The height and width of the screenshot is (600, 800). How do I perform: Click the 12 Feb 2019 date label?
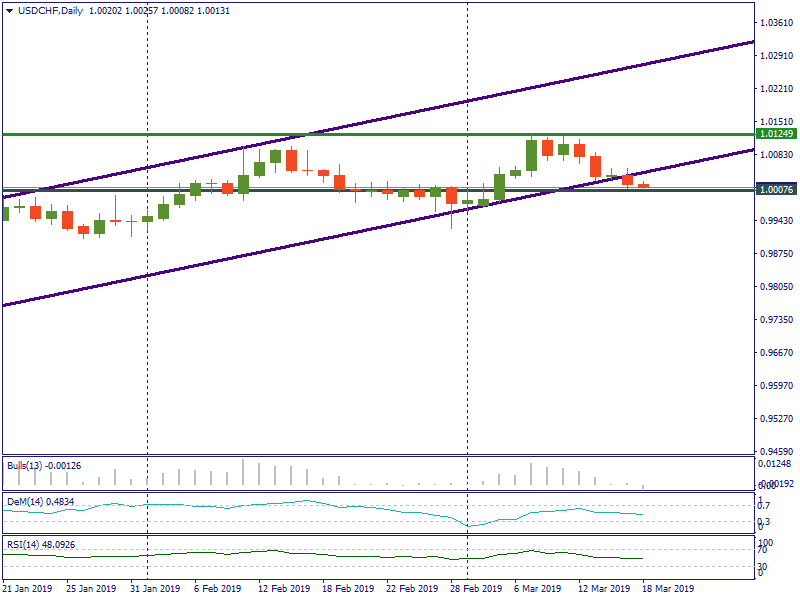coord(286,589)
